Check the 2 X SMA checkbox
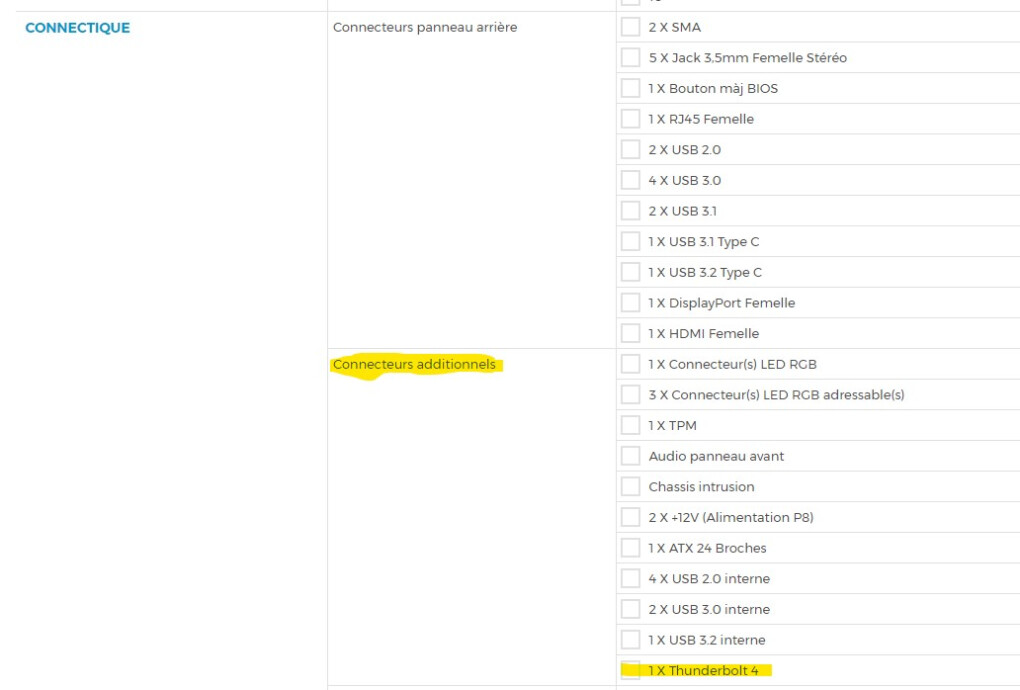The height and width of the screenshot is (690, 1020). pyautogui.click(x=630, y=27)
